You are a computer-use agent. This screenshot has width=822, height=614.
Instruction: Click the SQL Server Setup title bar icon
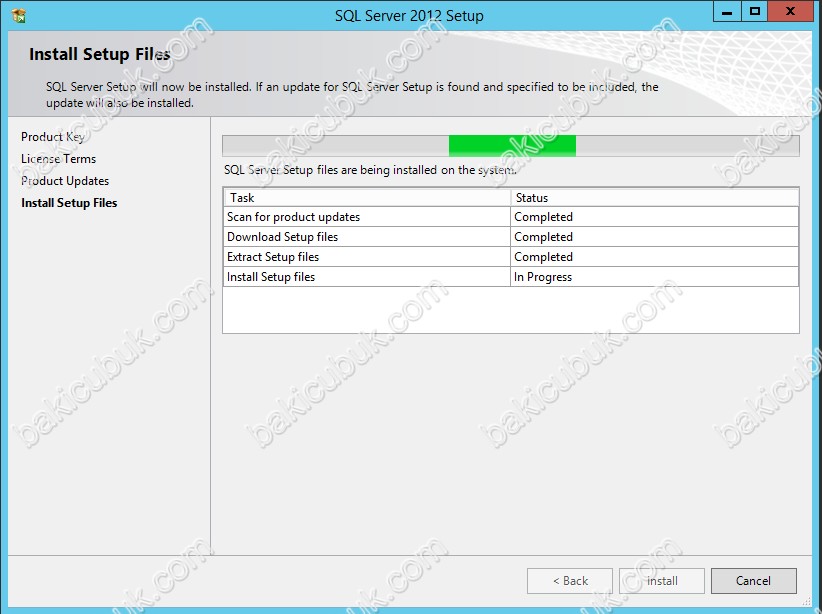pyautogui.click(x=18, y=16)
